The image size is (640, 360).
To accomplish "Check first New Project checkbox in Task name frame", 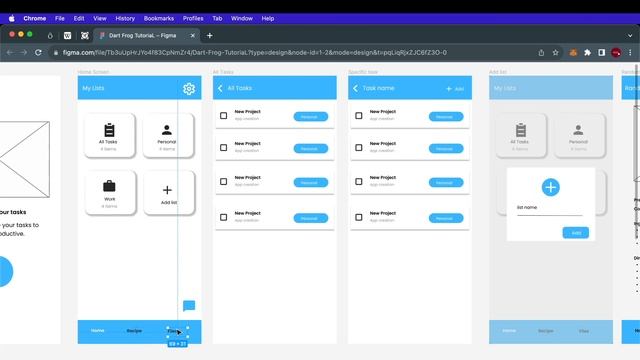I will pos(358,116).
